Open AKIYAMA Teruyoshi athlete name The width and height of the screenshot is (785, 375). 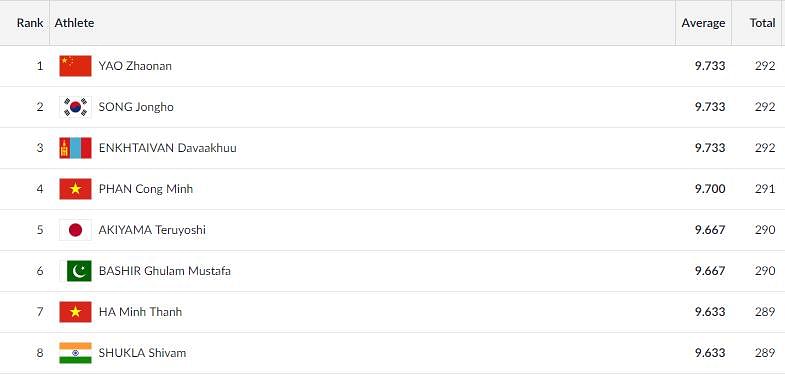tap(152, 230)
